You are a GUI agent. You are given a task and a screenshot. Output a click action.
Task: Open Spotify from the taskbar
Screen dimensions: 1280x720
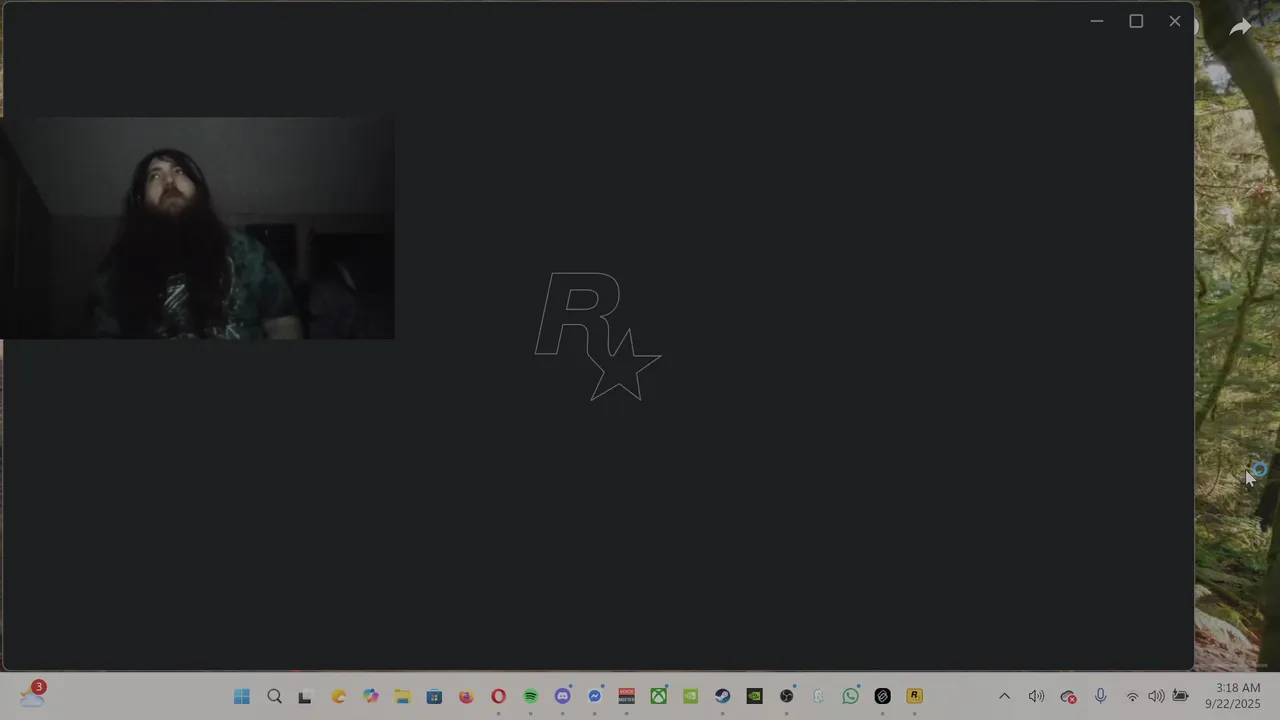530,696
